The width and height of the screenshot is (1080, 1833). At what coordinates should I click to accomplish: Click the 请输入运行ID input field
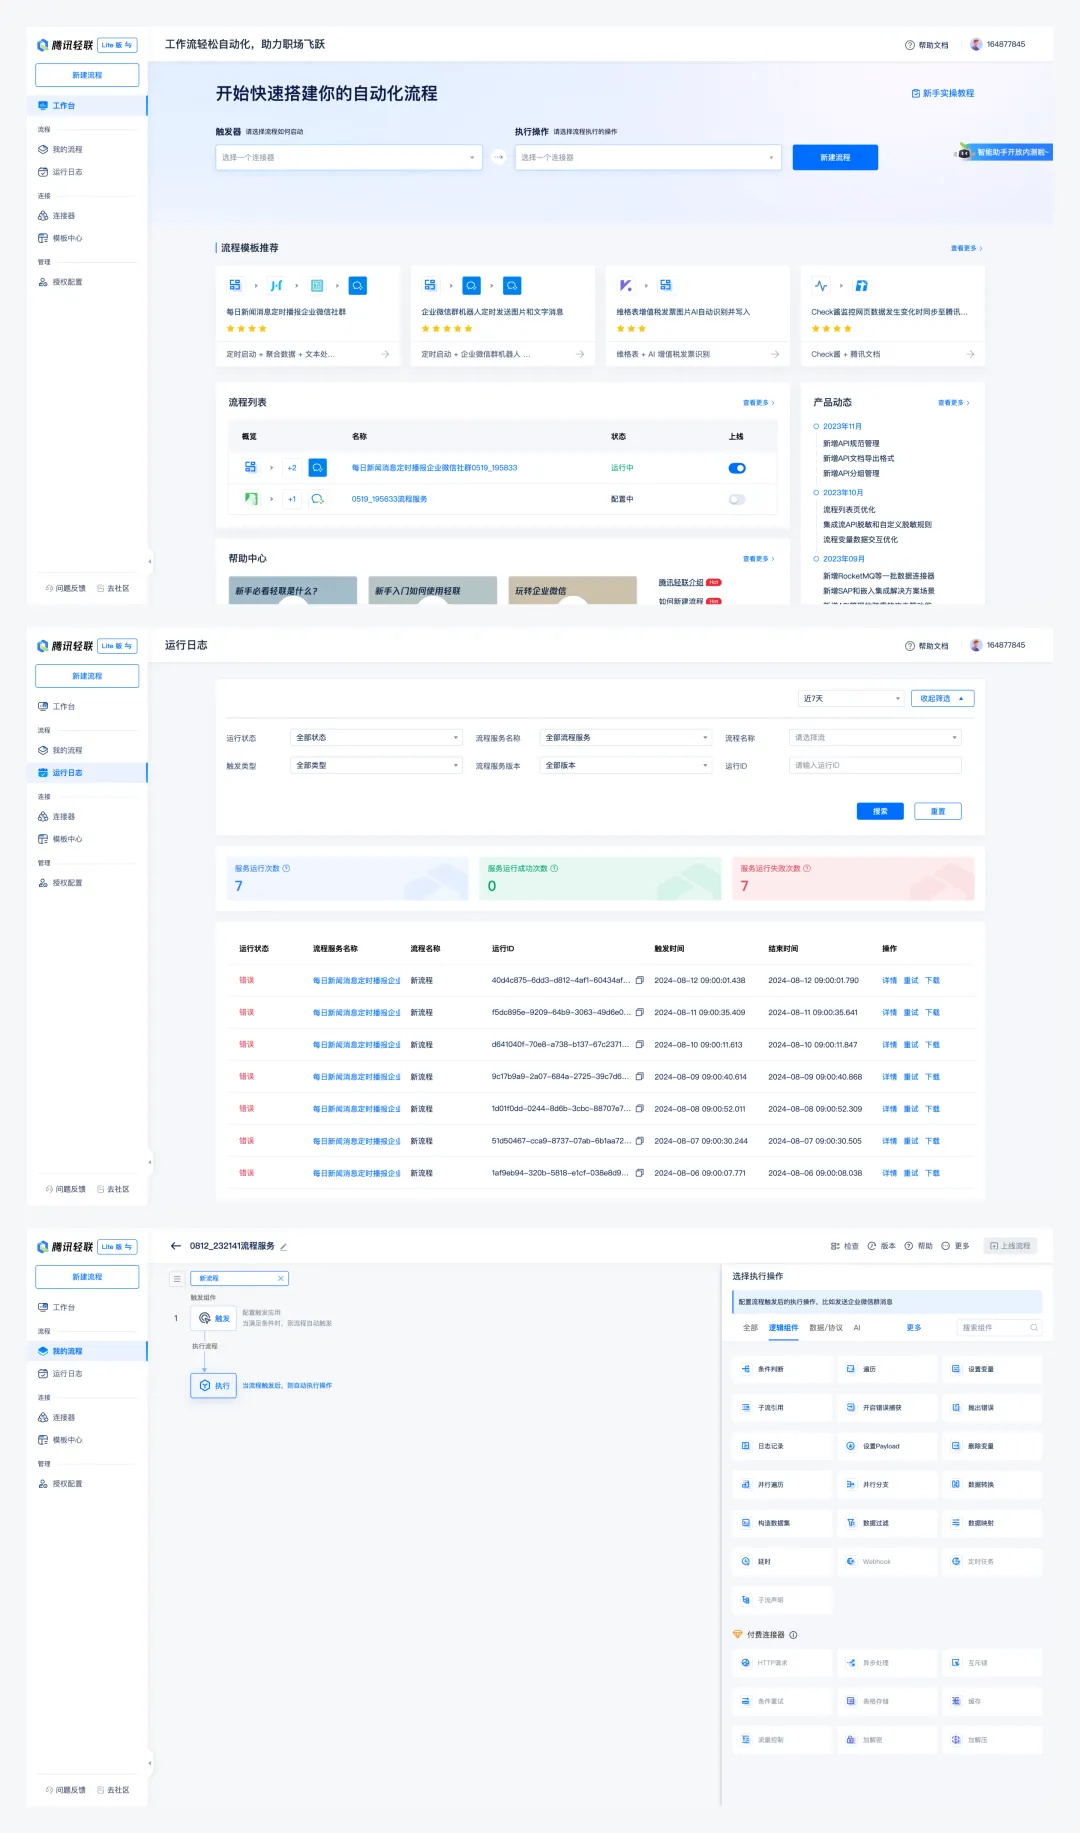tap(875, 766)
